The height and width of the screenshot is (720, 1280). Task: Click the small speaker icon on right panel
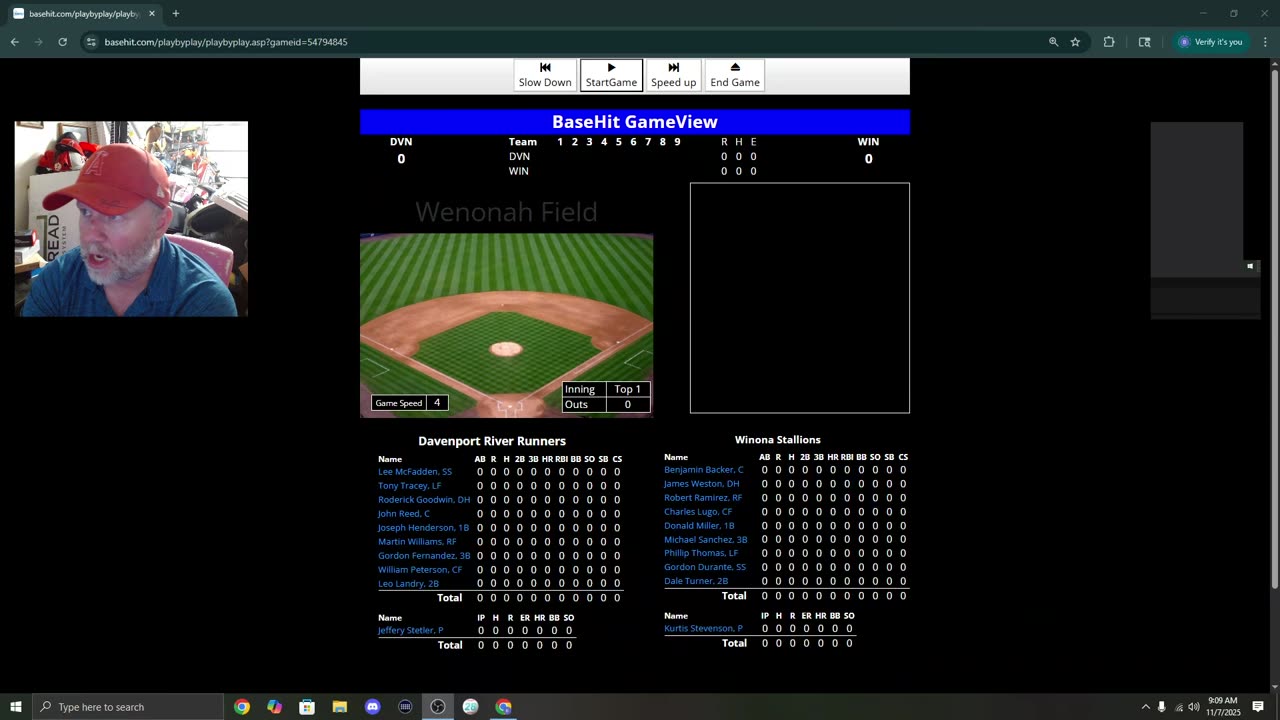[1250, 266]
